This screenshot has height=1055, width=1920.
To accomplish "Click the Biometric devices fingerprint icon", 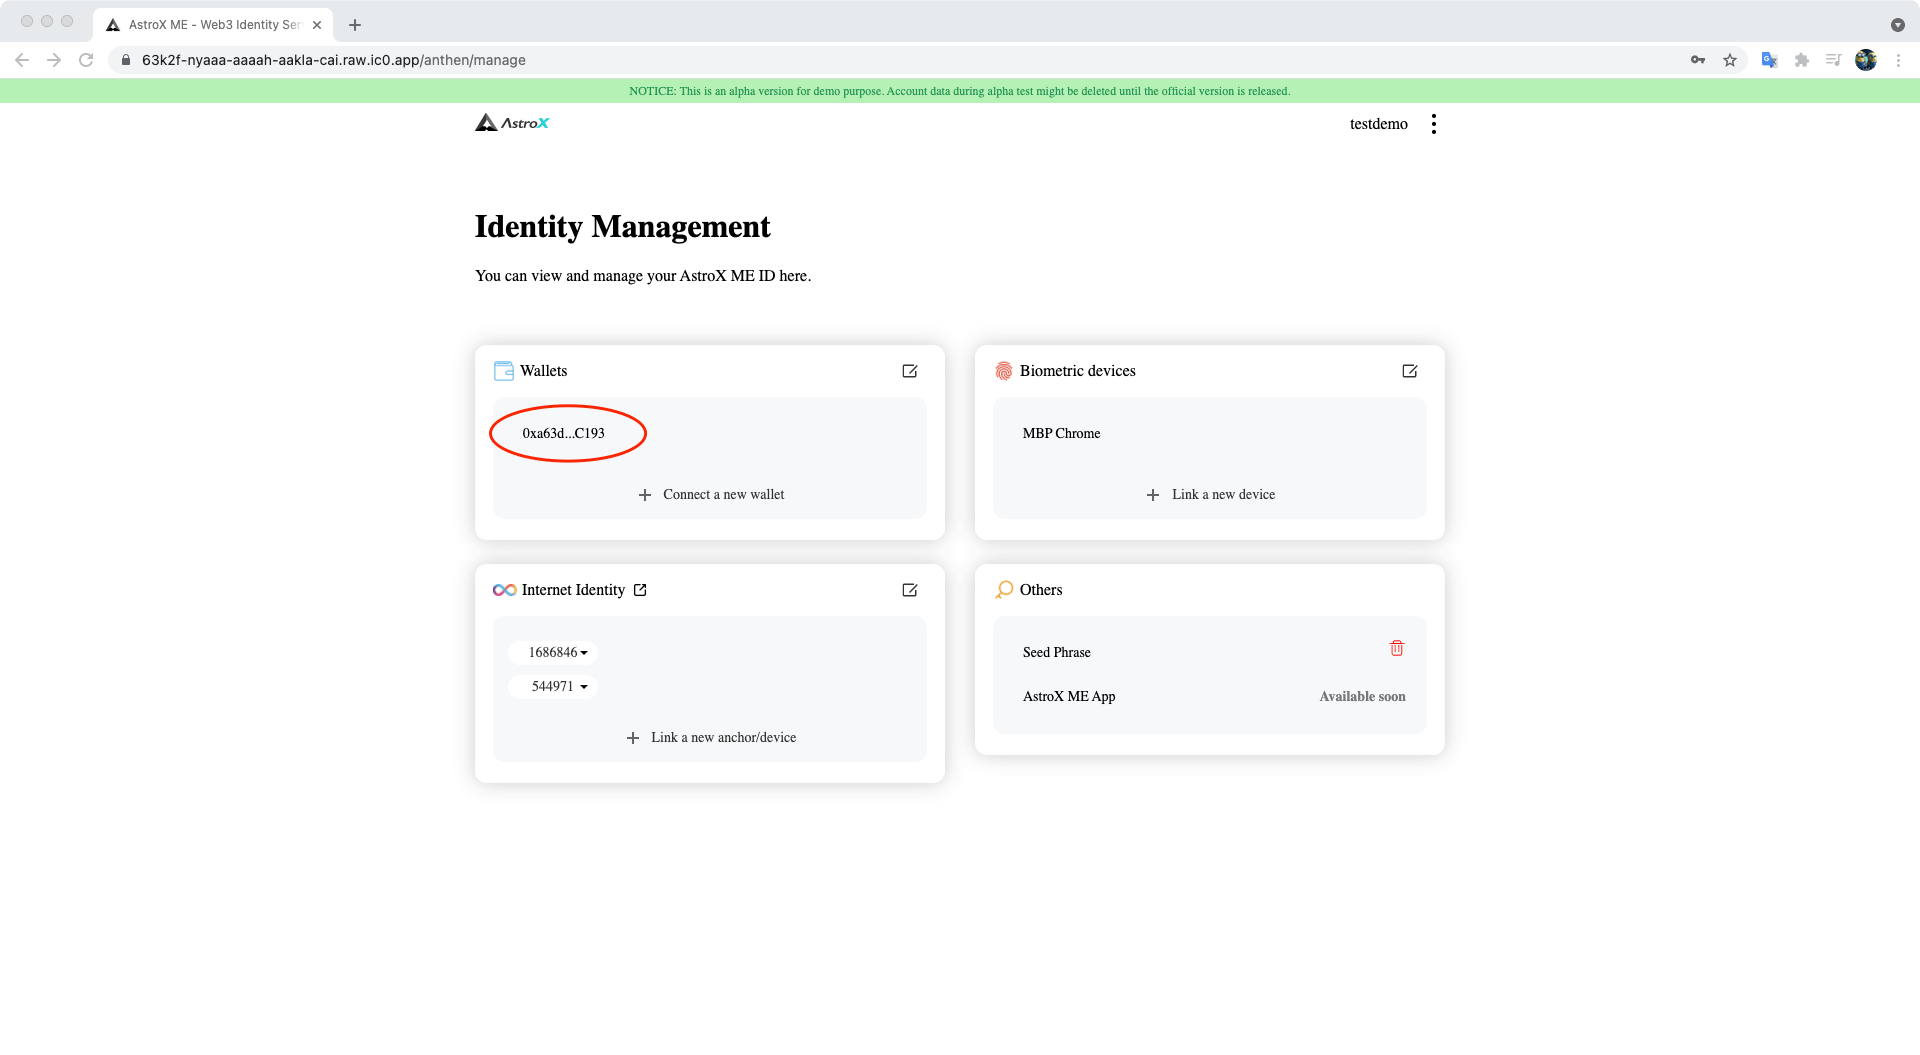I will pos(1004,371).
